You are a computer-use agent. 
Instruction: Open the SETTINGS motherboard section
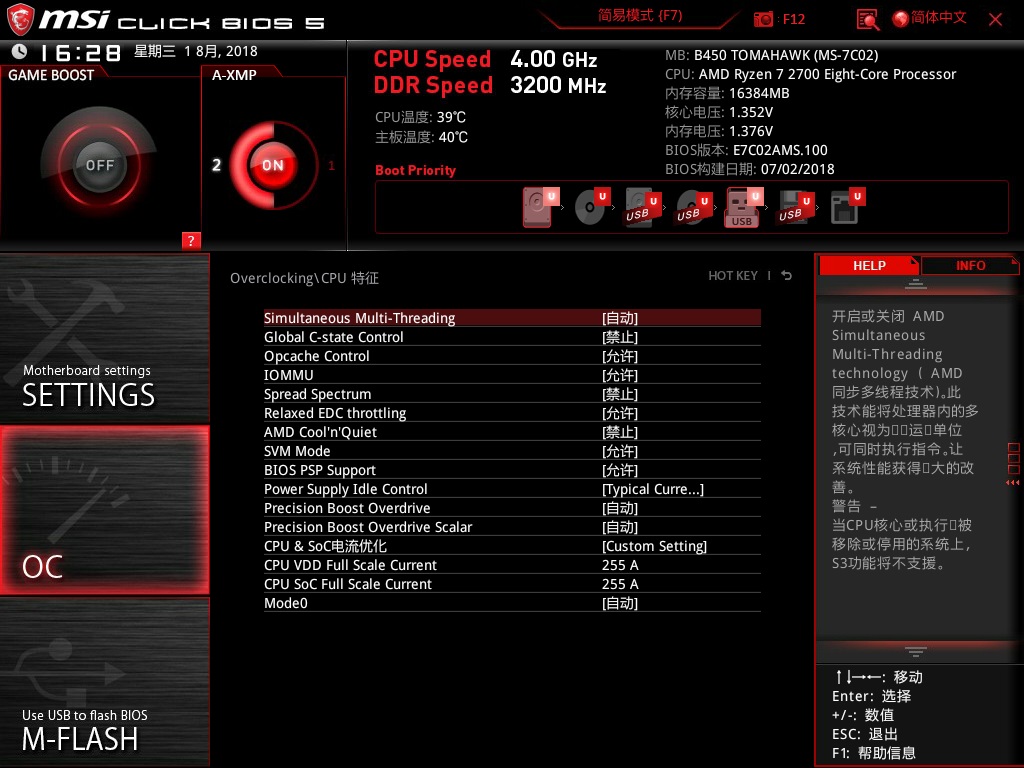click(x=104, y=338)
